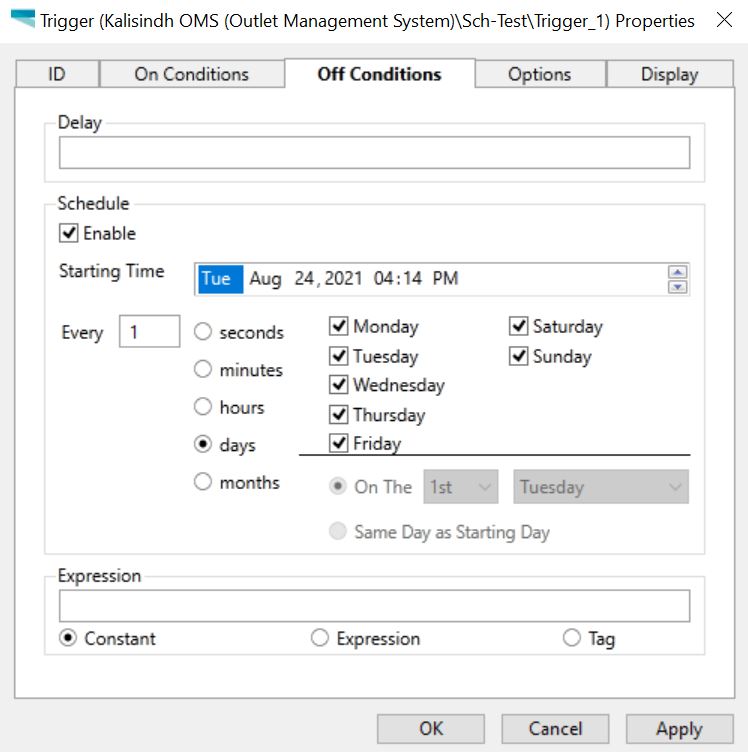Click the OK button
The width and height of the screenshot is (748, 752).
point(431,729)
